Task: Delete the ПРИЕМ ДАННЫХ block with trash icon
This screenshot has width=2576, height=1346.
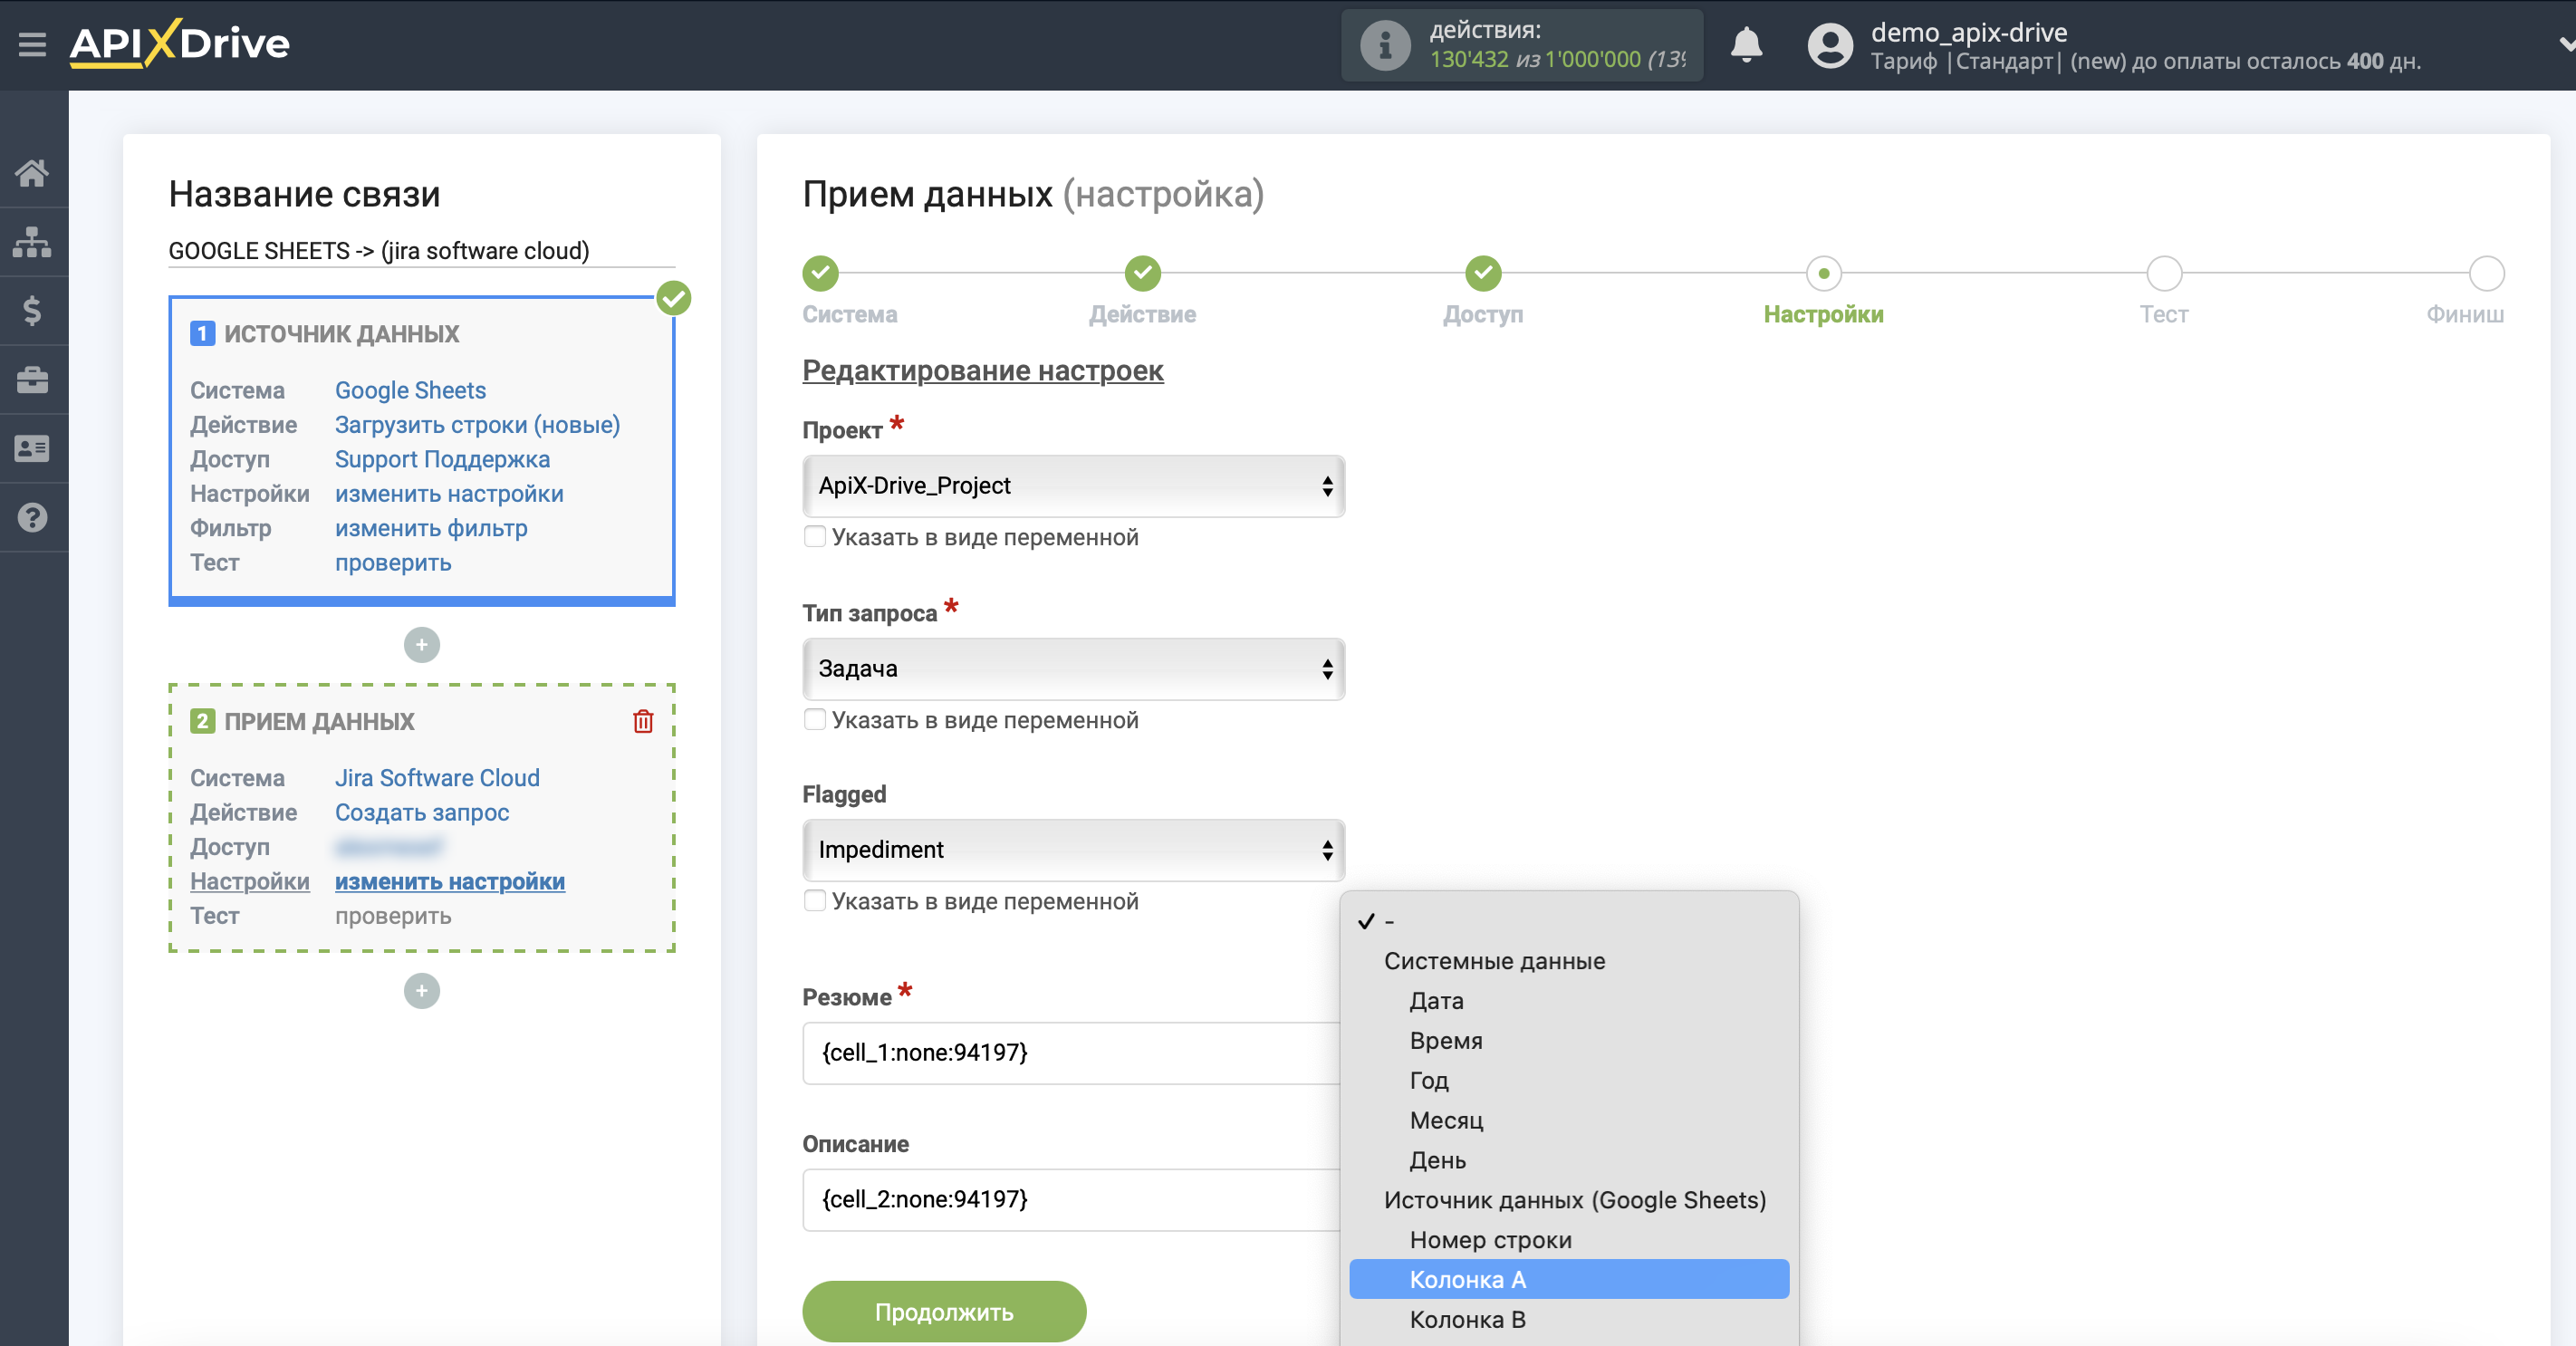Action: click(643, 721)
